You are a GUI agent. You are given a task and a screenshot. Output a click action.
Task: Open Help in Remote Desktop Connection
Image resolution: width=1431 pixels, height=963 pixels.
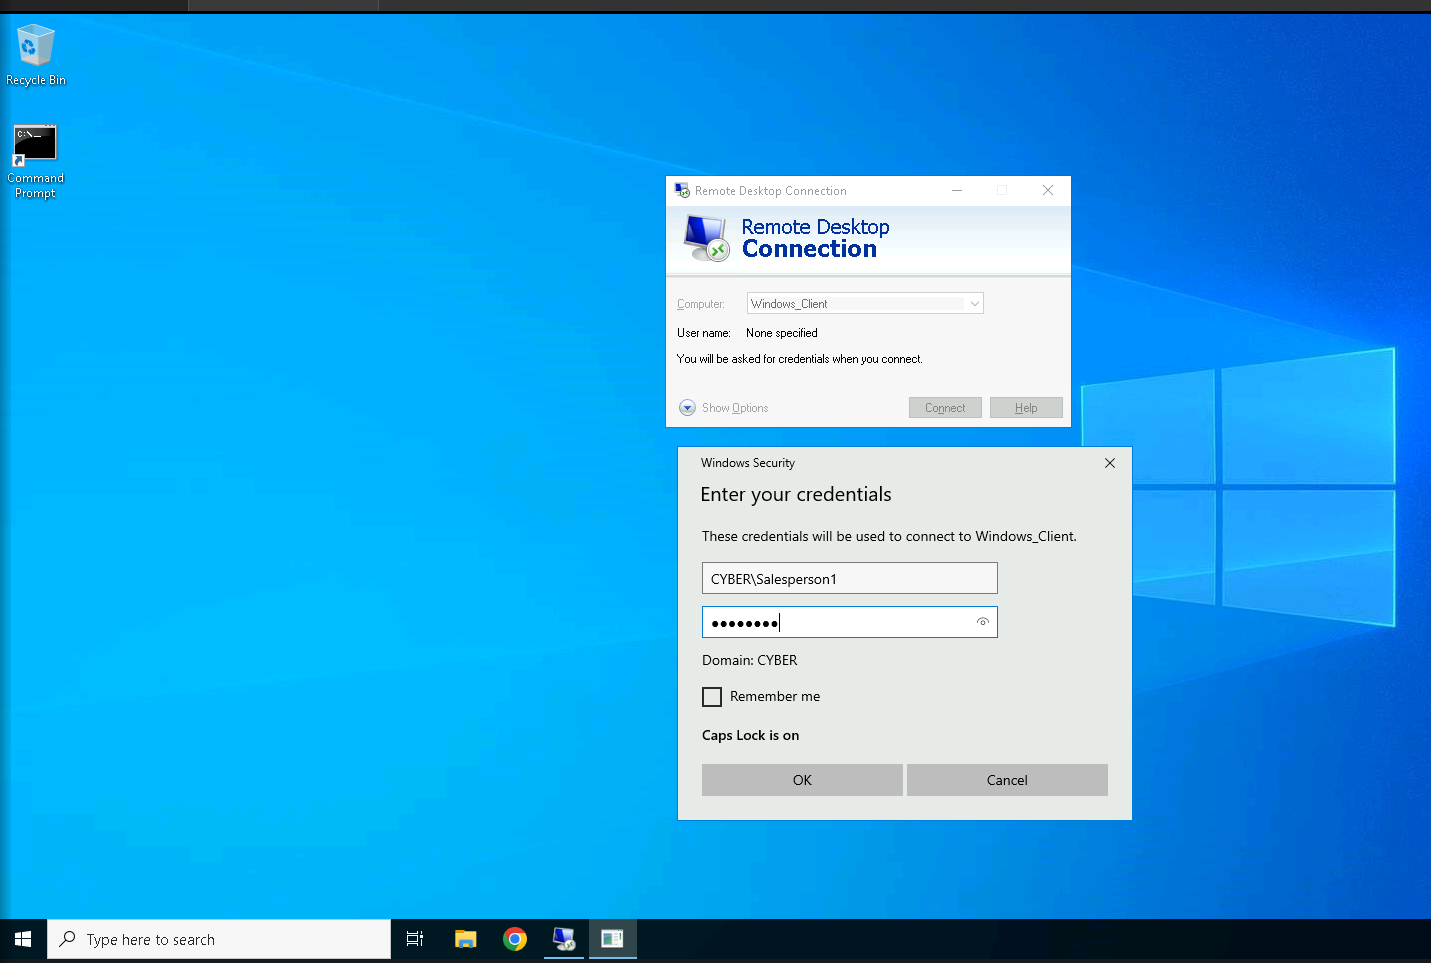coord(1026,408)
